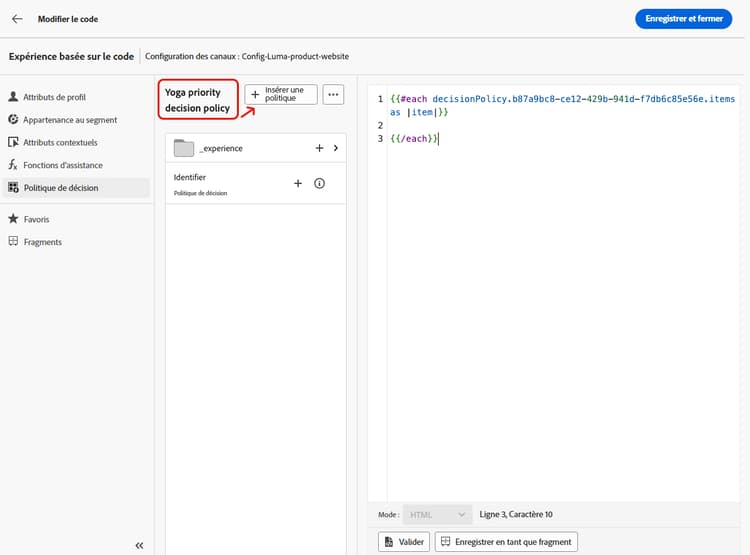Open the Fragments section
Viewport: 750px width, 555px height.
pyautogui.click(x=43, y=242)
